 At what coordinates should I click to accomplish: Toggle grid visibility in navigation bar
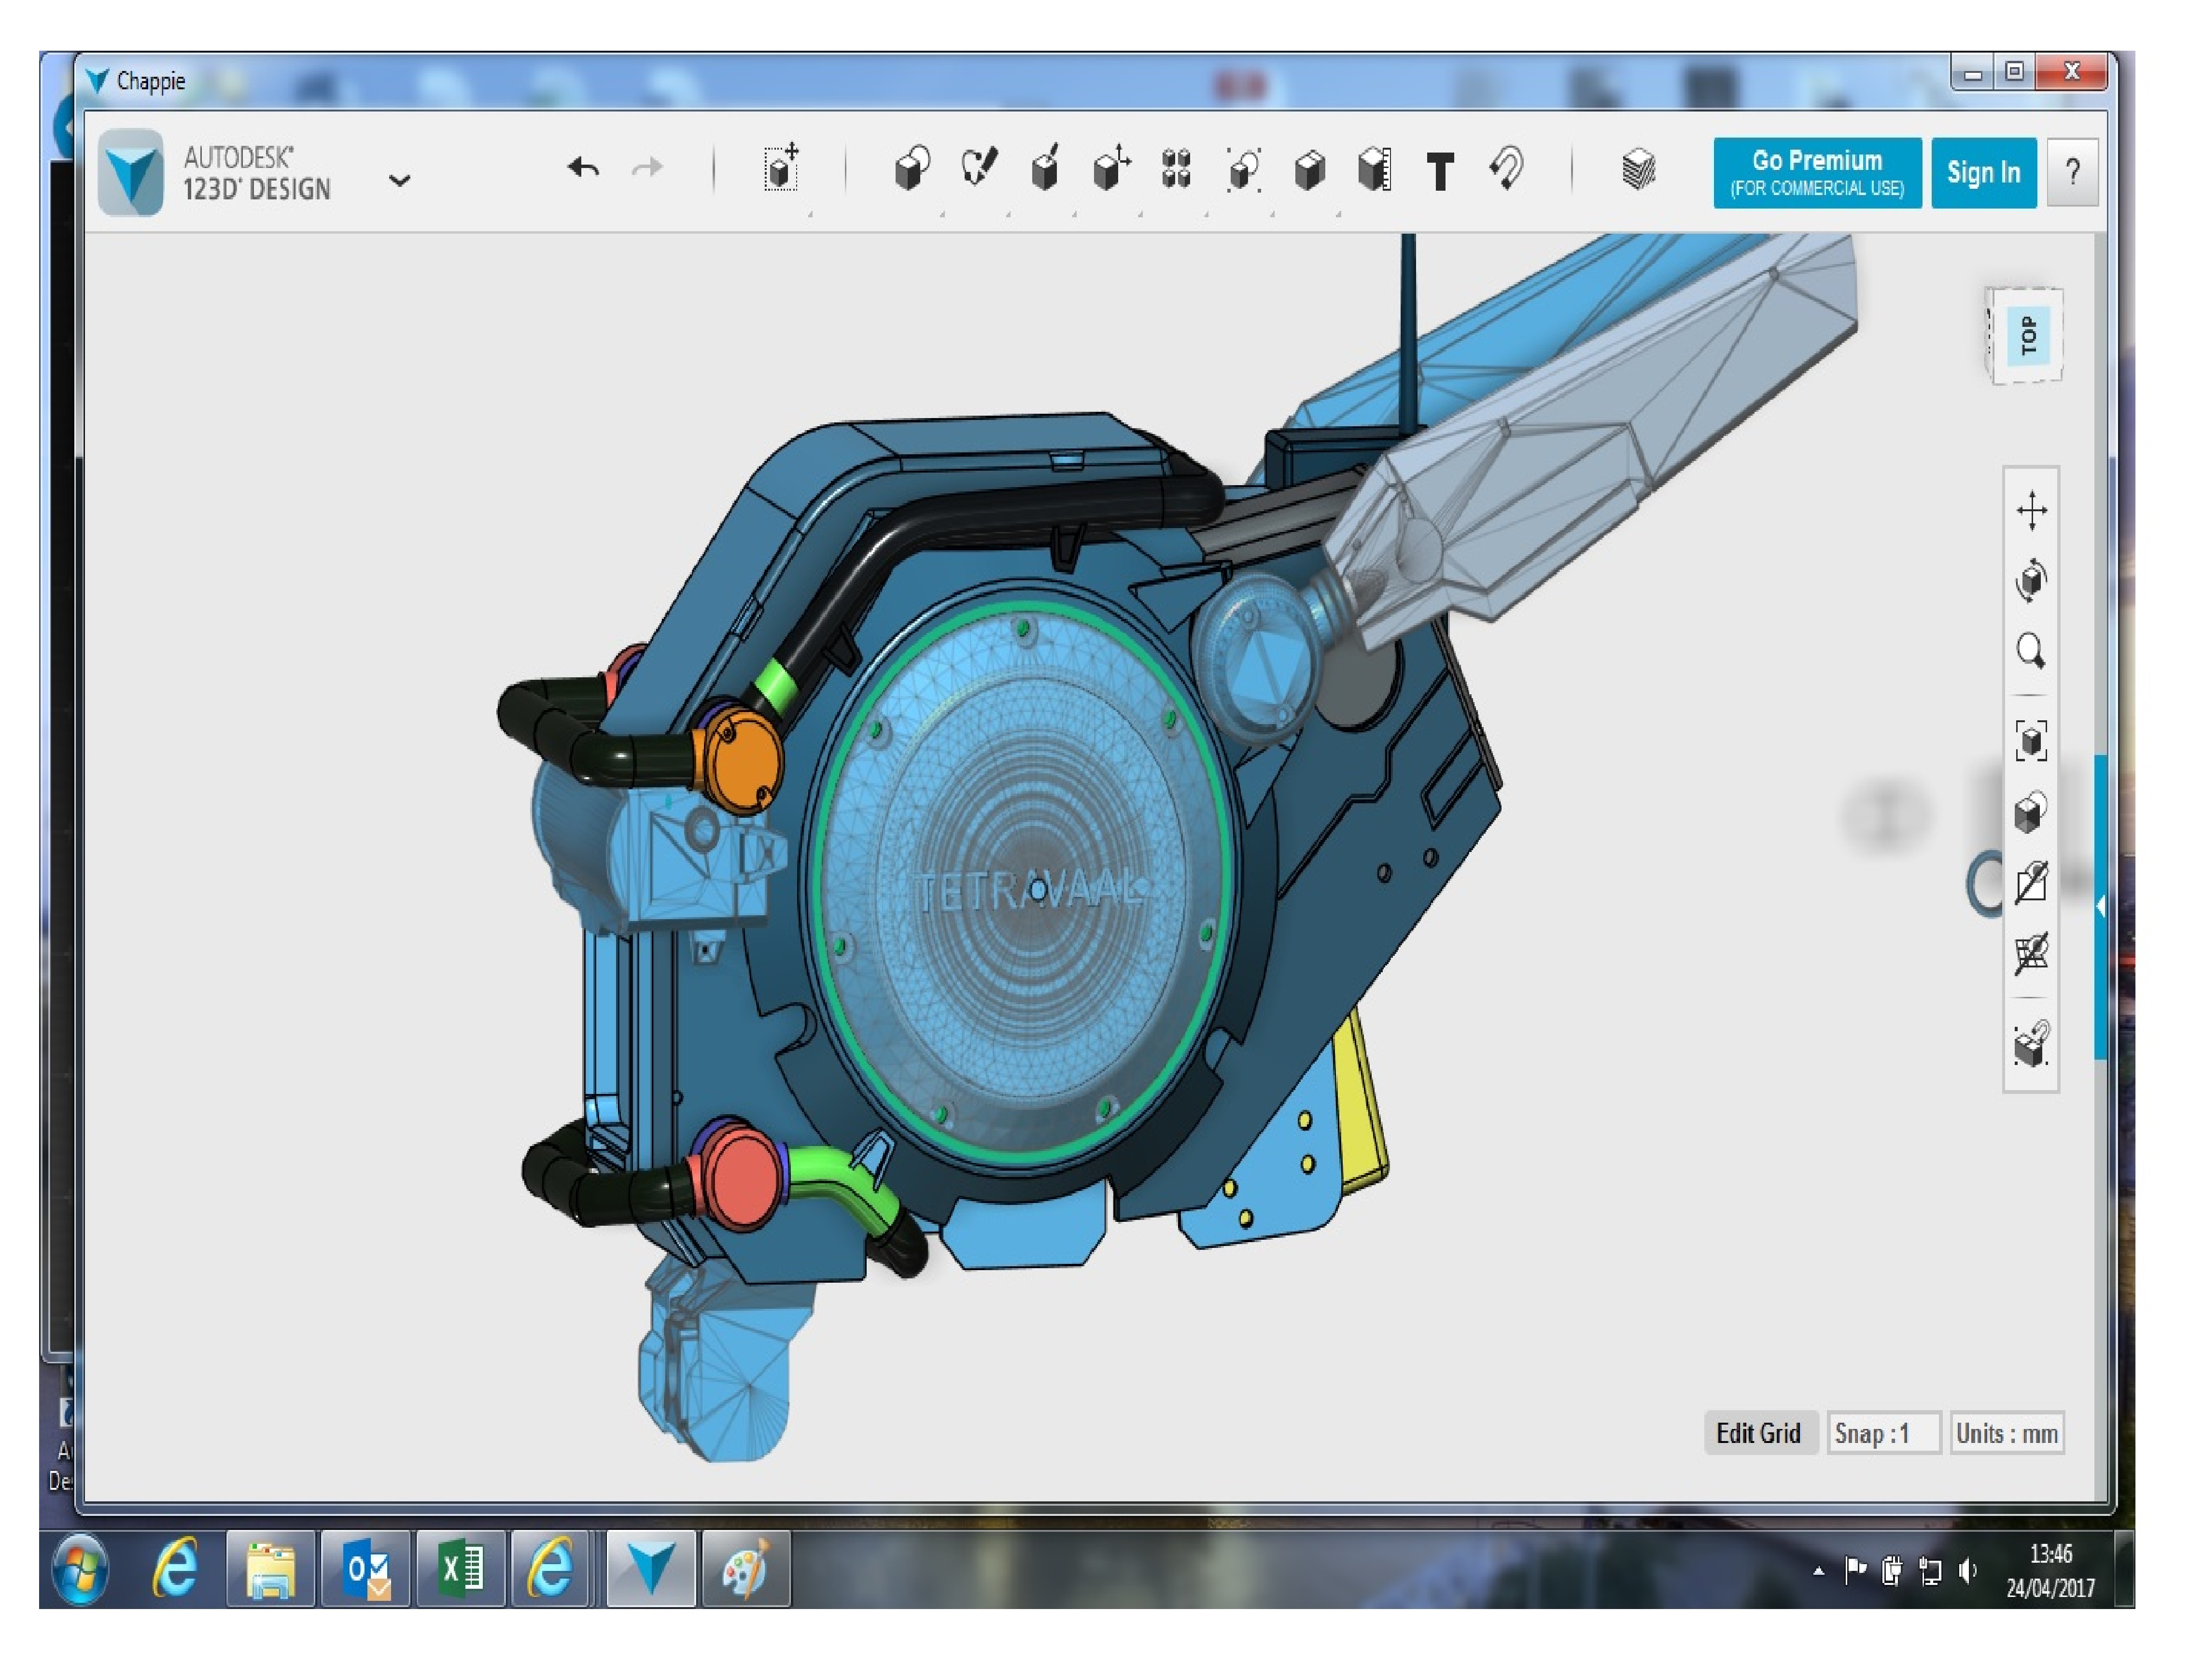[x=2031, y=954]
